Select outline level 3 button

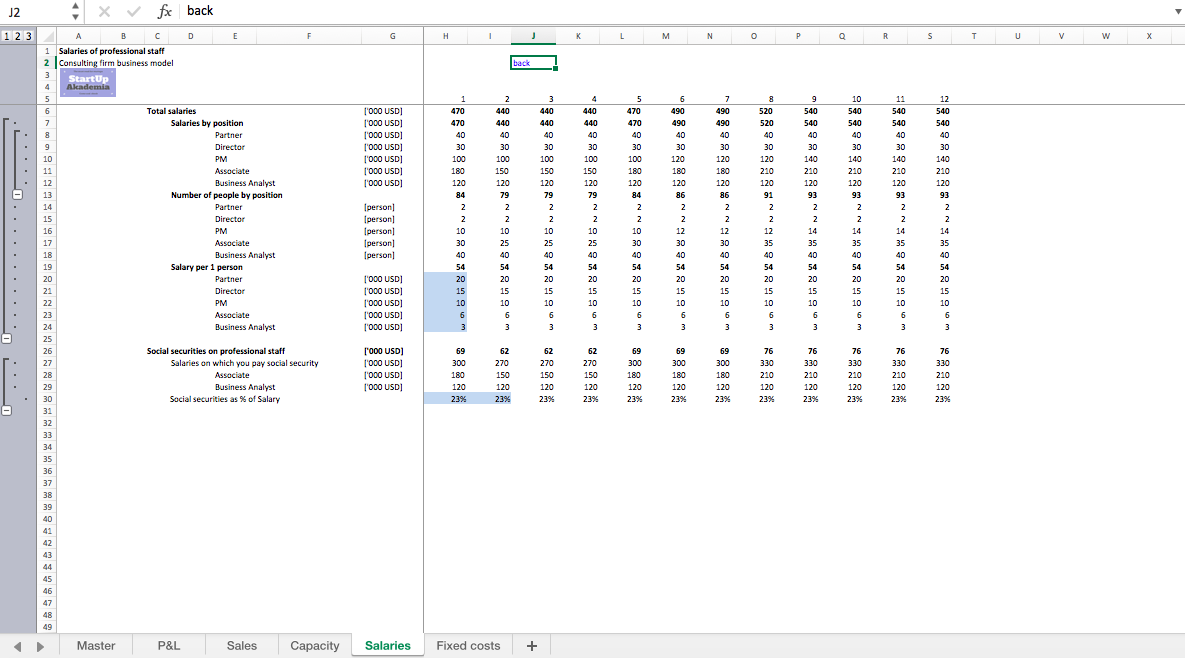(26, 35)
